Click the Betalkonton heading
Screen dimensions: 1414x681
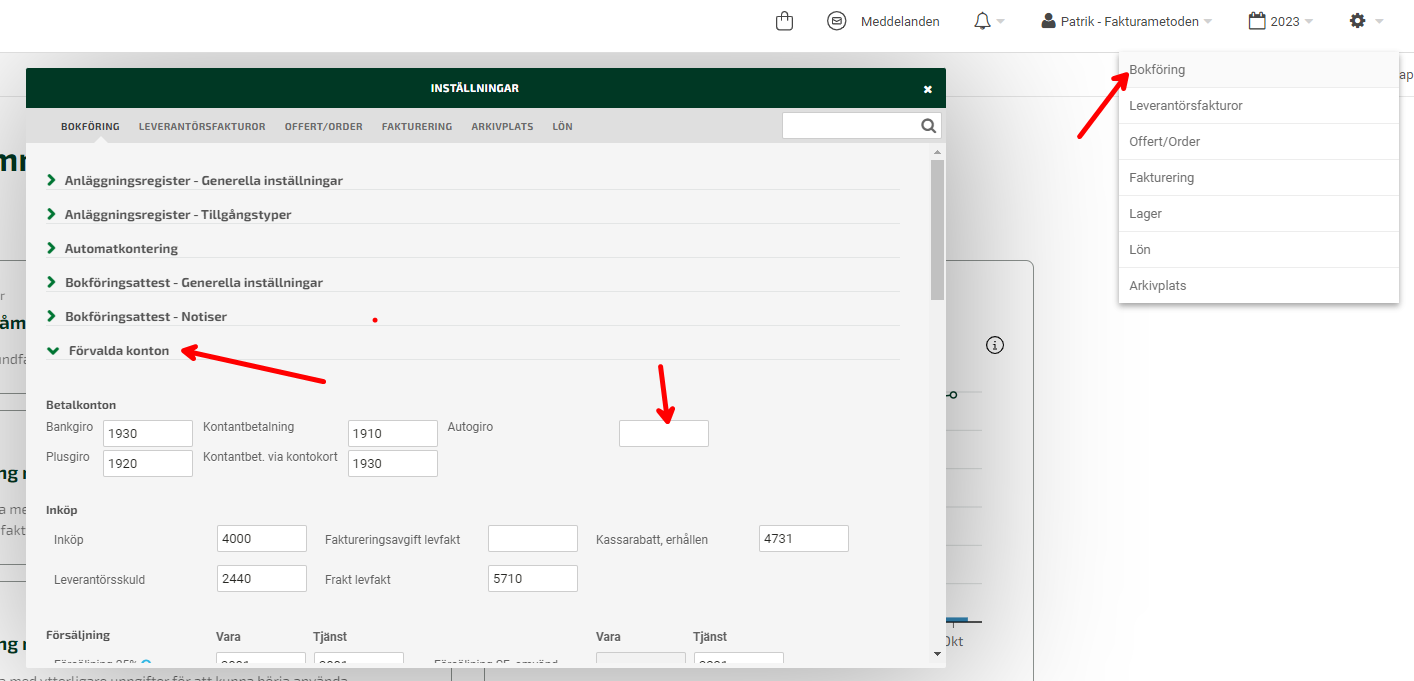pos(81,405)
